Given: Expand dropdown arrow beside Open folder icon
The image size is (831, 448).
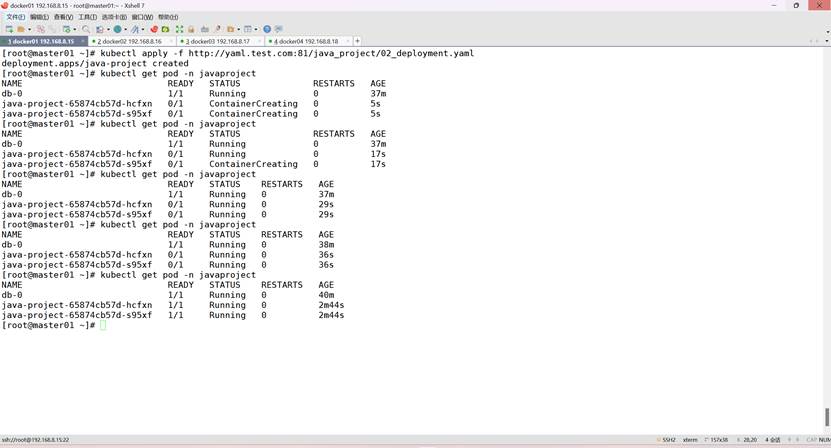Looking at the screenshot, I should click(29, 30).
